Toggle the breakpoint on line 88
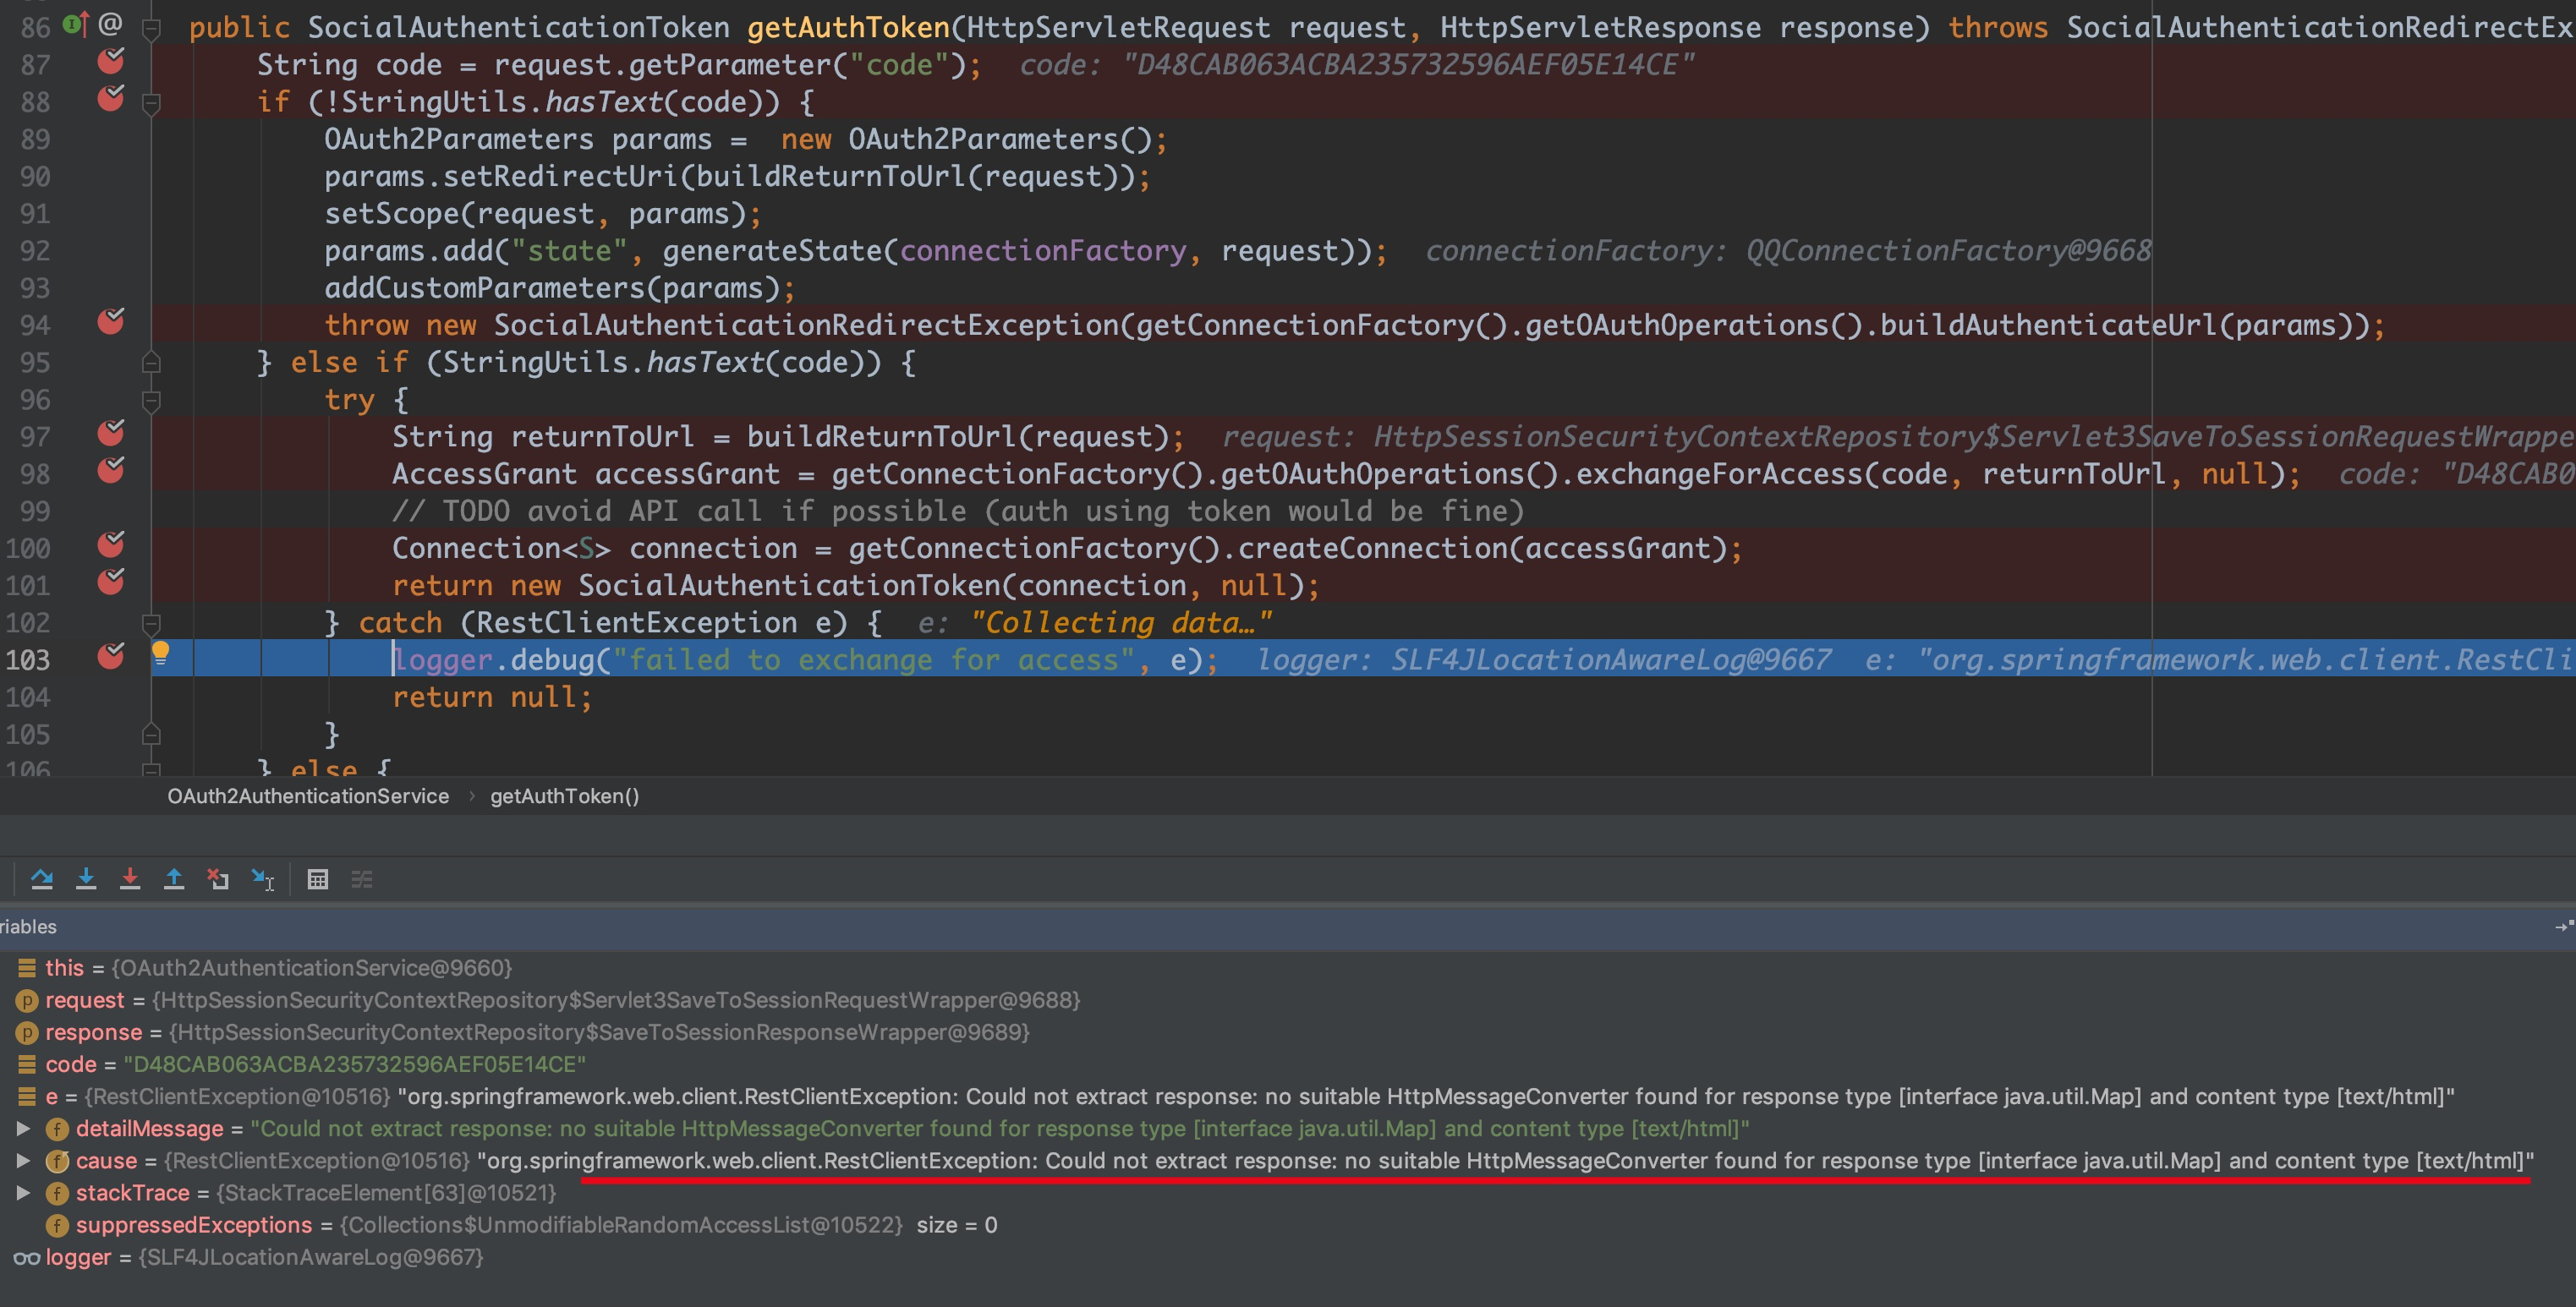 (x=111, y=100)
